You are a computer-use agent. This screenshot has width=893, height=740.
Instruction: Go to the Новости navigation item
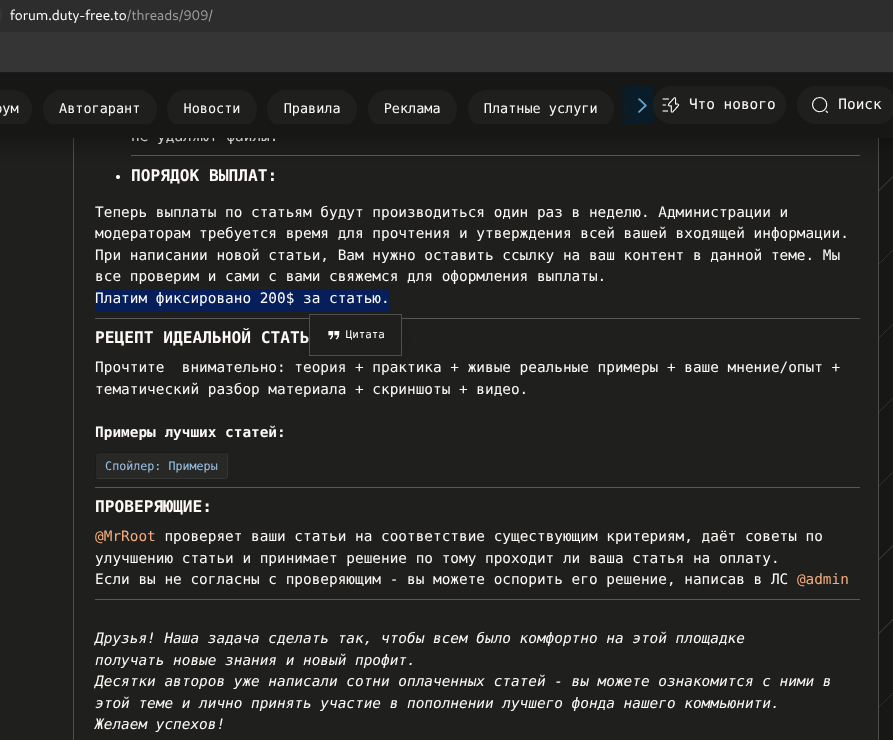[x=212, y=108]
